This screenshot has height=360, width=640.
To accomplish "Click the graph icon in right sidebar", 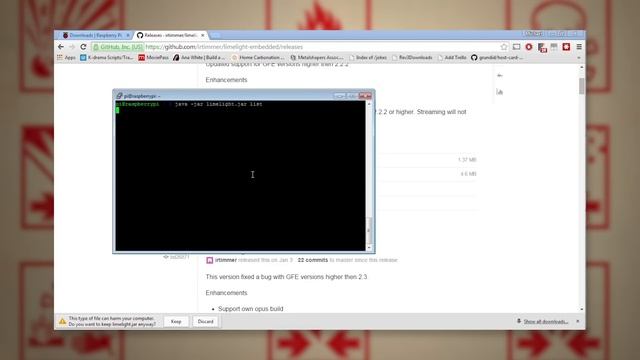I will (x=500, y=92).
